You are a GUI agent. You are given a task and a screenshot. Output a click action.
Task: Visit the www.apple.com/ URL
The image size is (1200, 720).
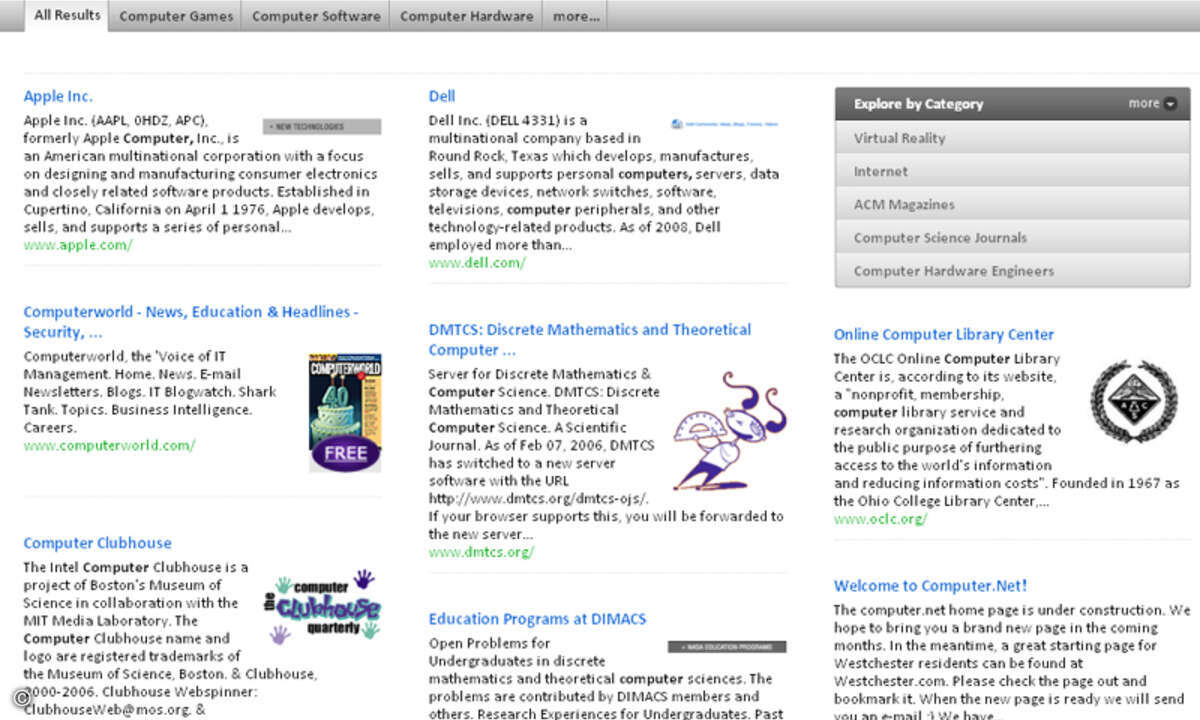coord(78,245)
